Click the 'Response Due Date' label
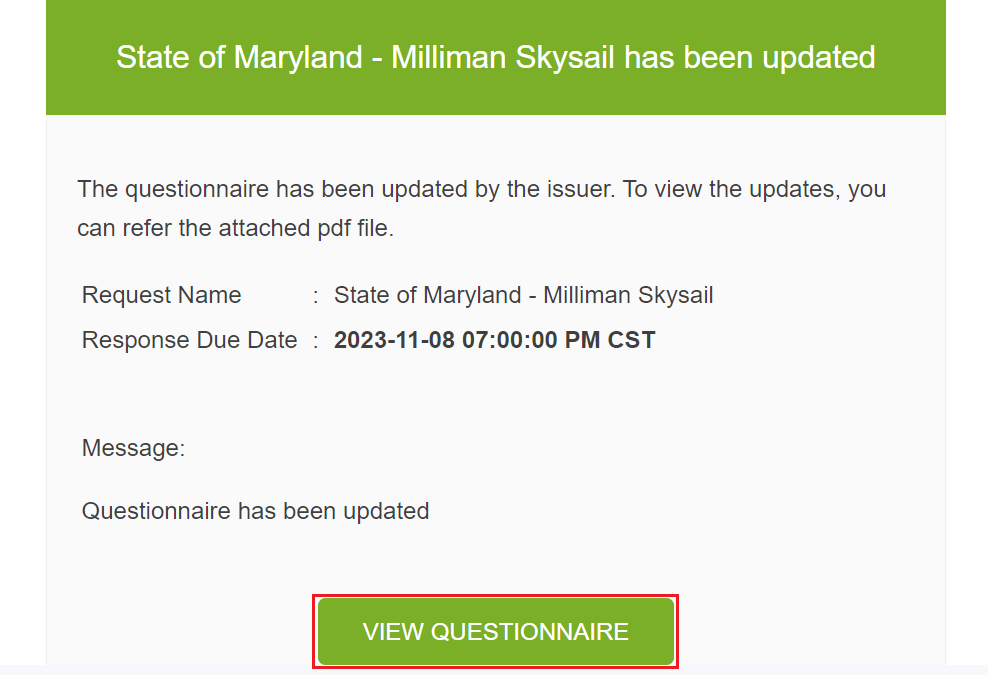 (x=189, y=340)
